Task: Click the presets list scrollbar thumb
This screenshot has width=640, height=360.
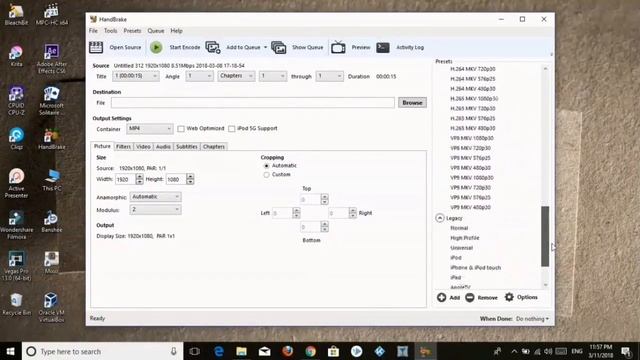Action: pos(545,236)
